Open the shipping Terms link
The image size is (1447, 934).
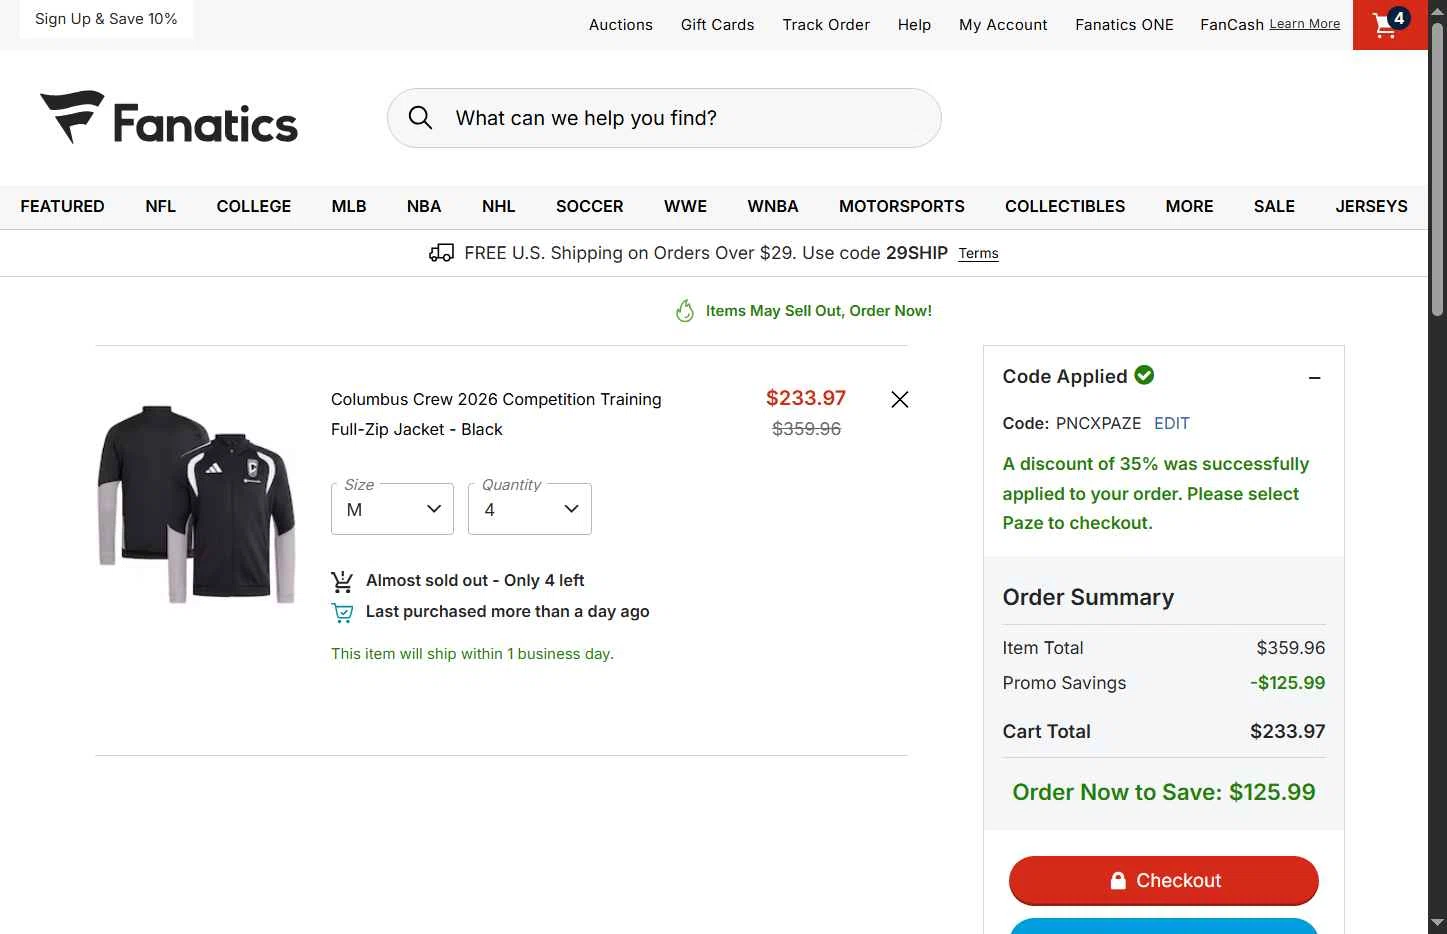click(978, 254)
